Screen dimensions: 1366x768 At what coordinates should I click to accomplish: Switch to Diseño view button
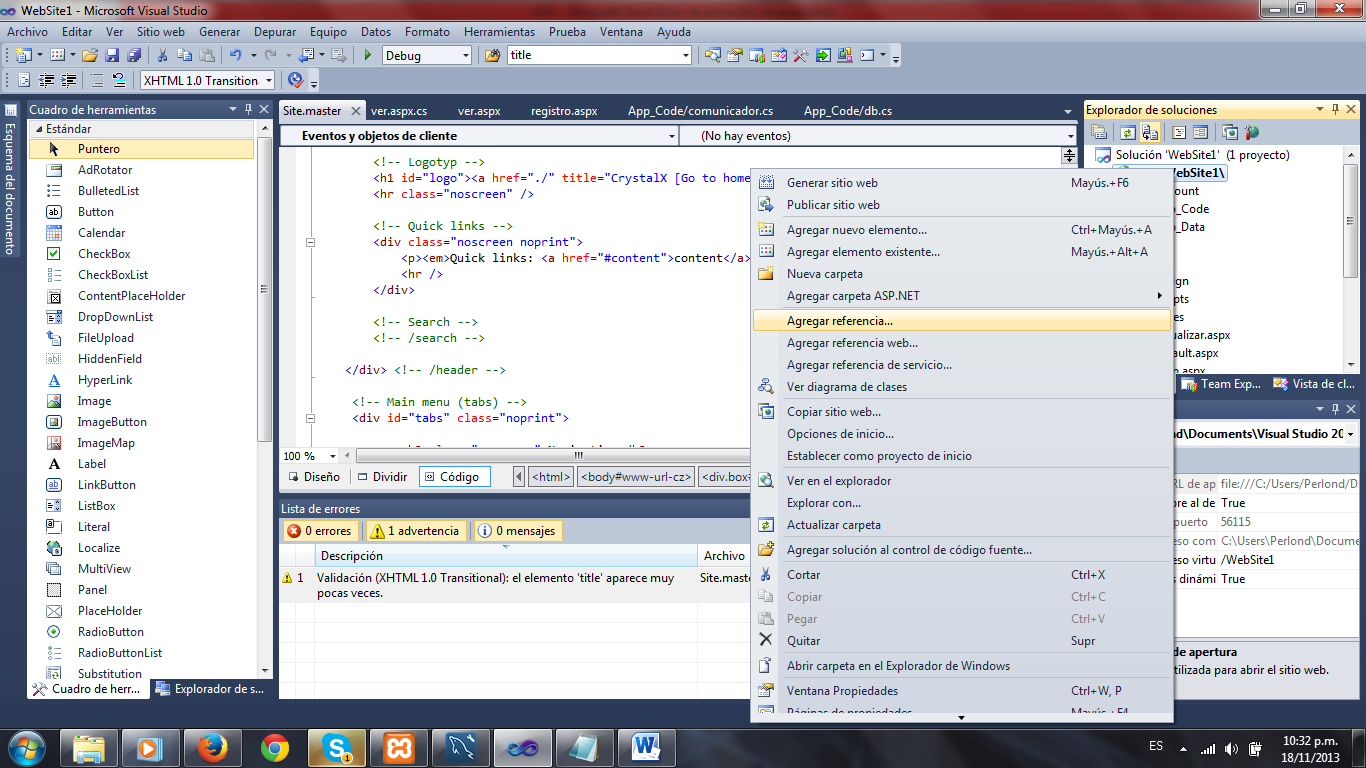click(x=314, y=477)
